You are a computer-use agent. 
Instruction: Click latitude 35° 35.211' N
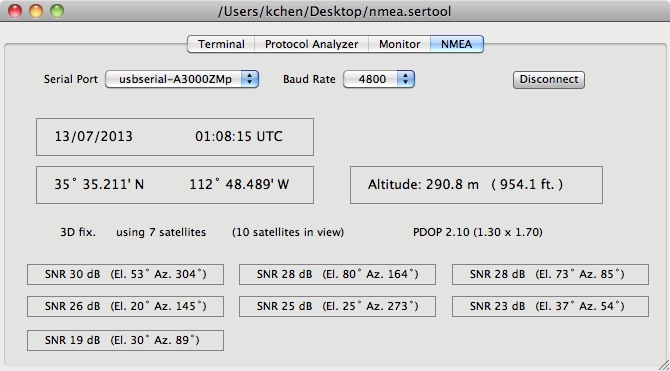99,184
